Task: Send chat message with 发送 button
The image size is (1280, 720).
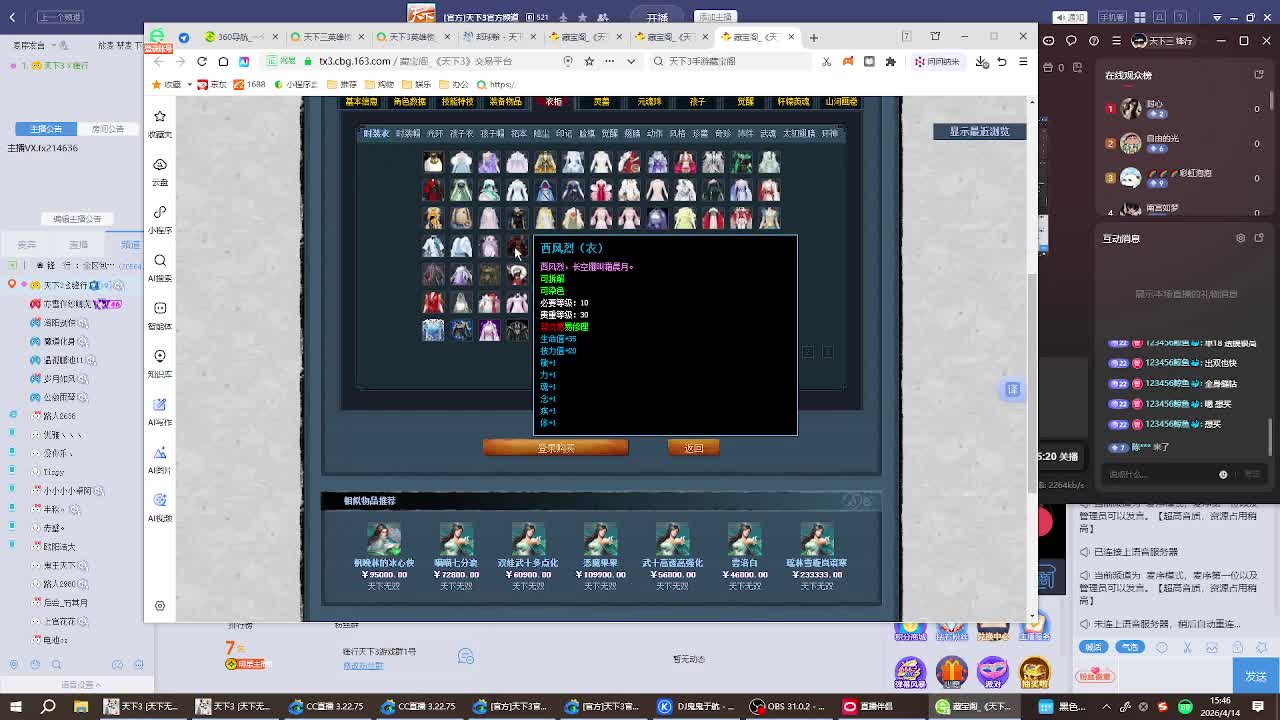Action: coord(1256,677)
